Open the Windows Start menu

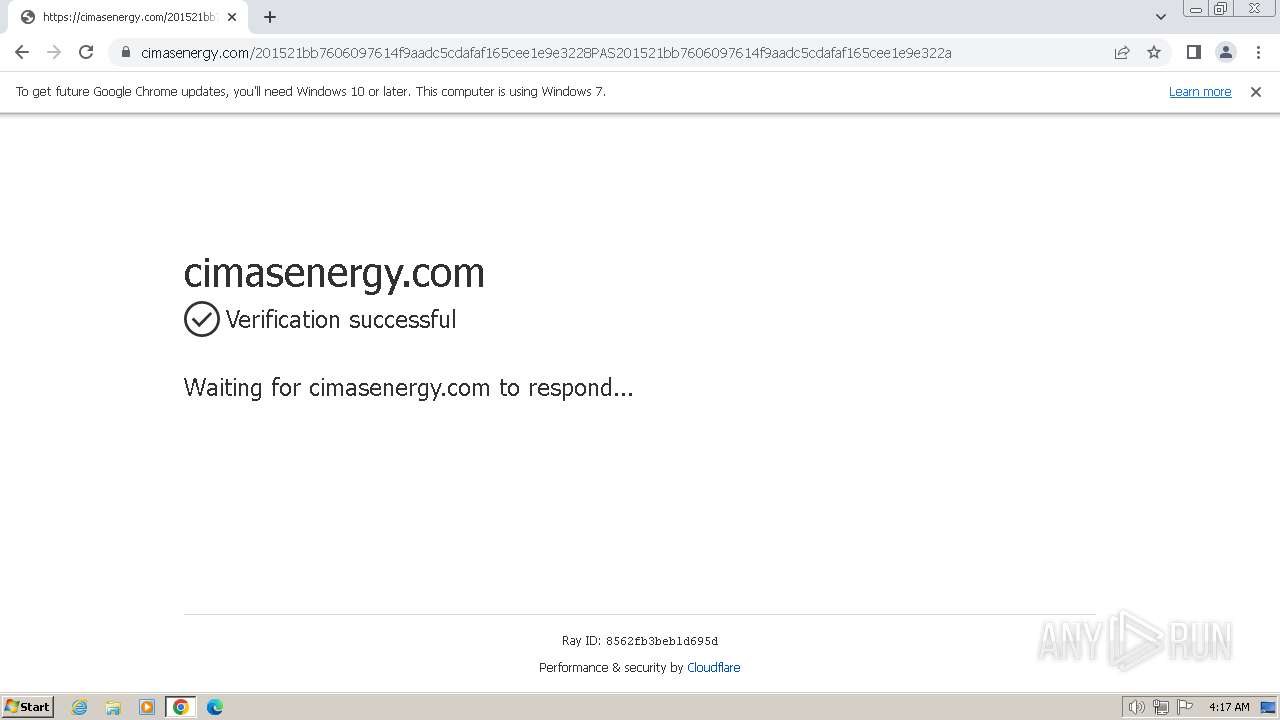[27, 706]
